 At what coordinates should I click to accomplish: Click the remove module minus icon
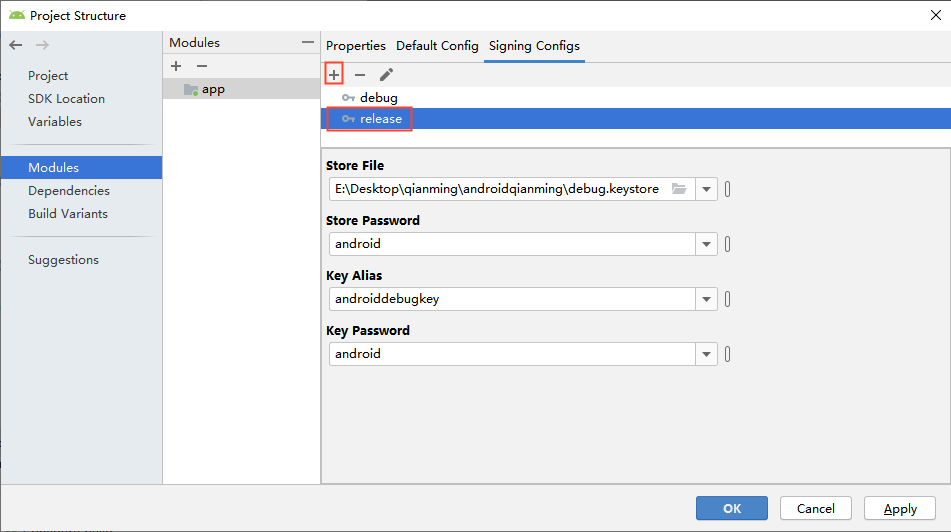coord(201,66)
